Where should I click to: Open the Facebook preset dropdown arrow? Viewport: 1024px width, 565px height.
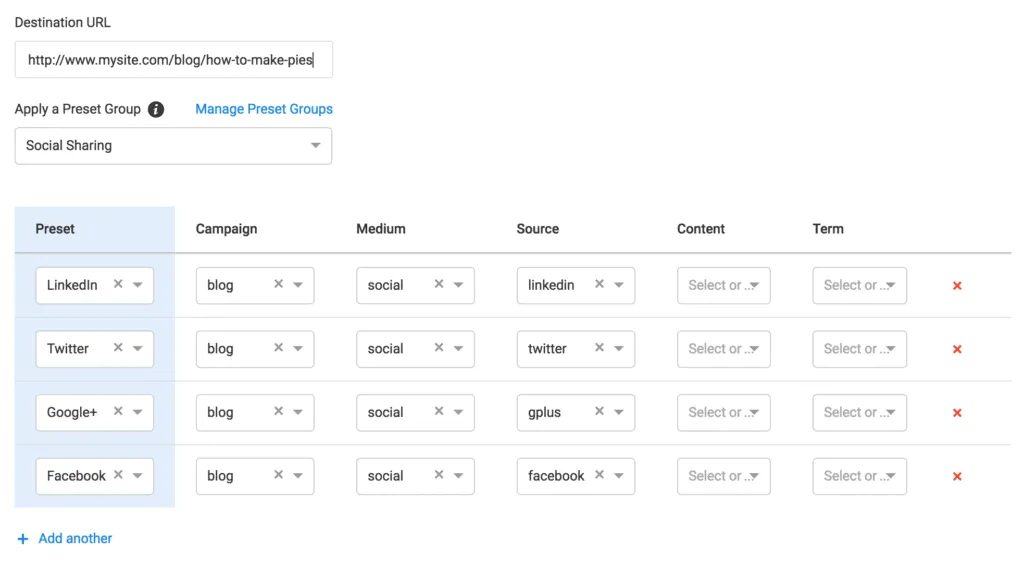138,476
